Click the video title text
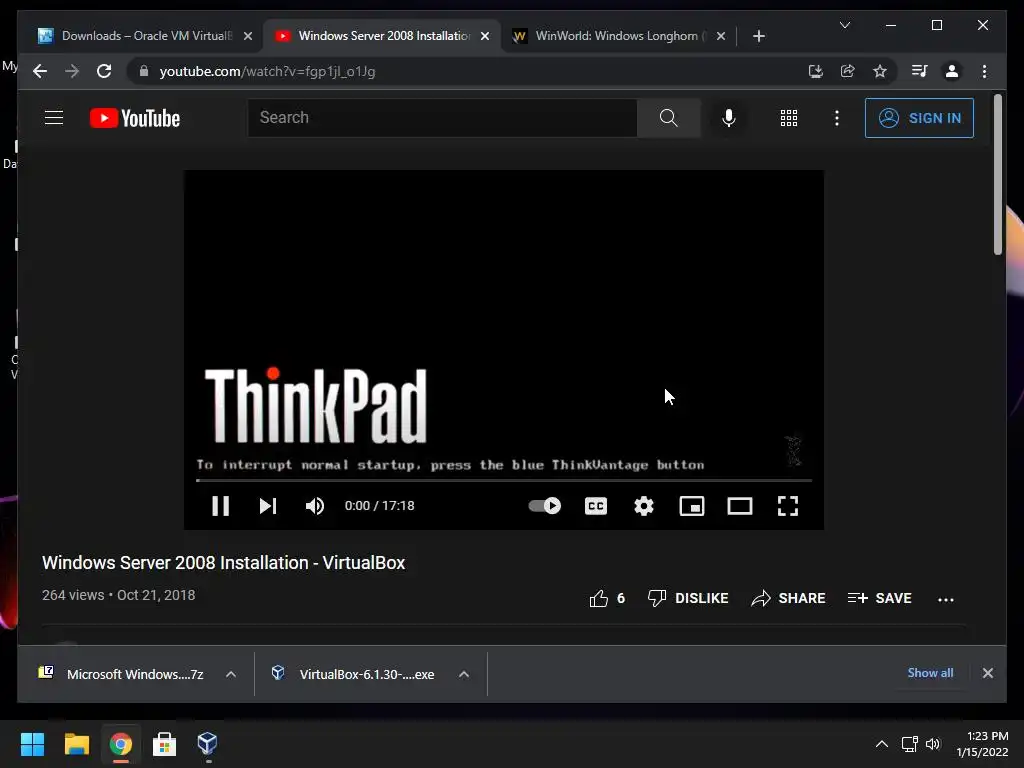The image size is (1024, 768). click(223, 563)
